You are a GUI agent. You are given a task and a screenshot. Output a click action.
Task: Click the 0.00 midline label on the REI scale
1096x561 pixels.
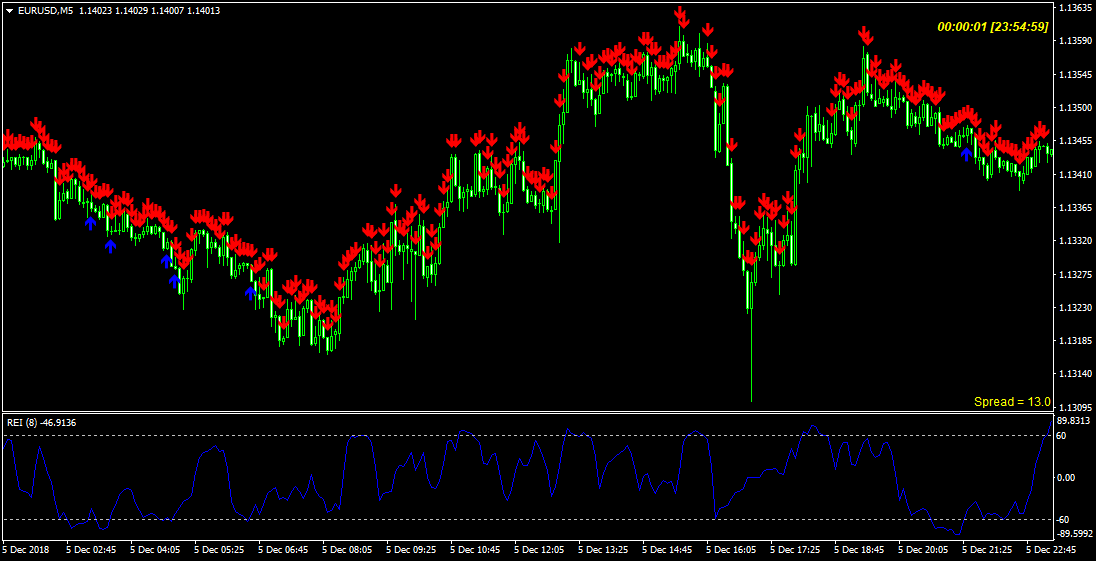click(1065, 478)
